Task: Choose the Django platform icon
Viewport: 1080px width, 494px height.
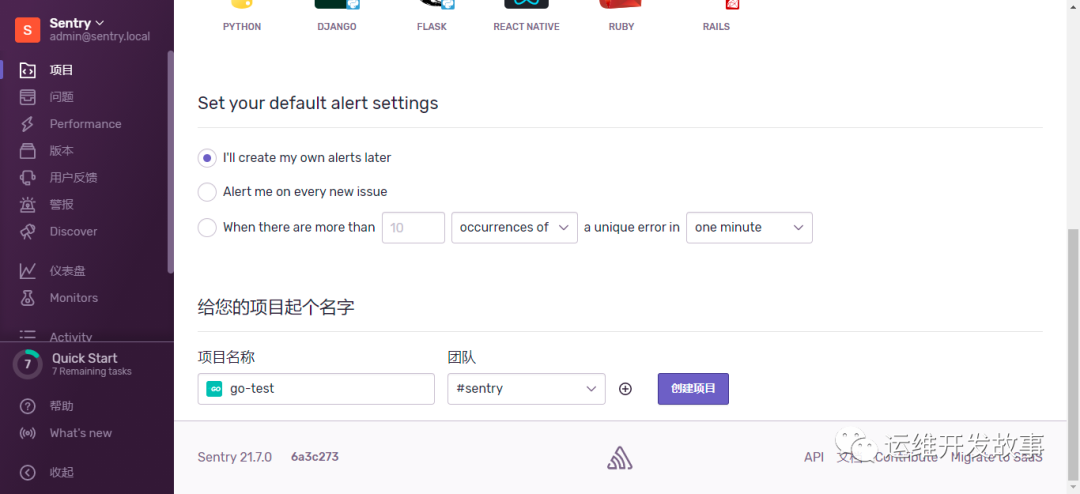Action: [x=338, y=6]
